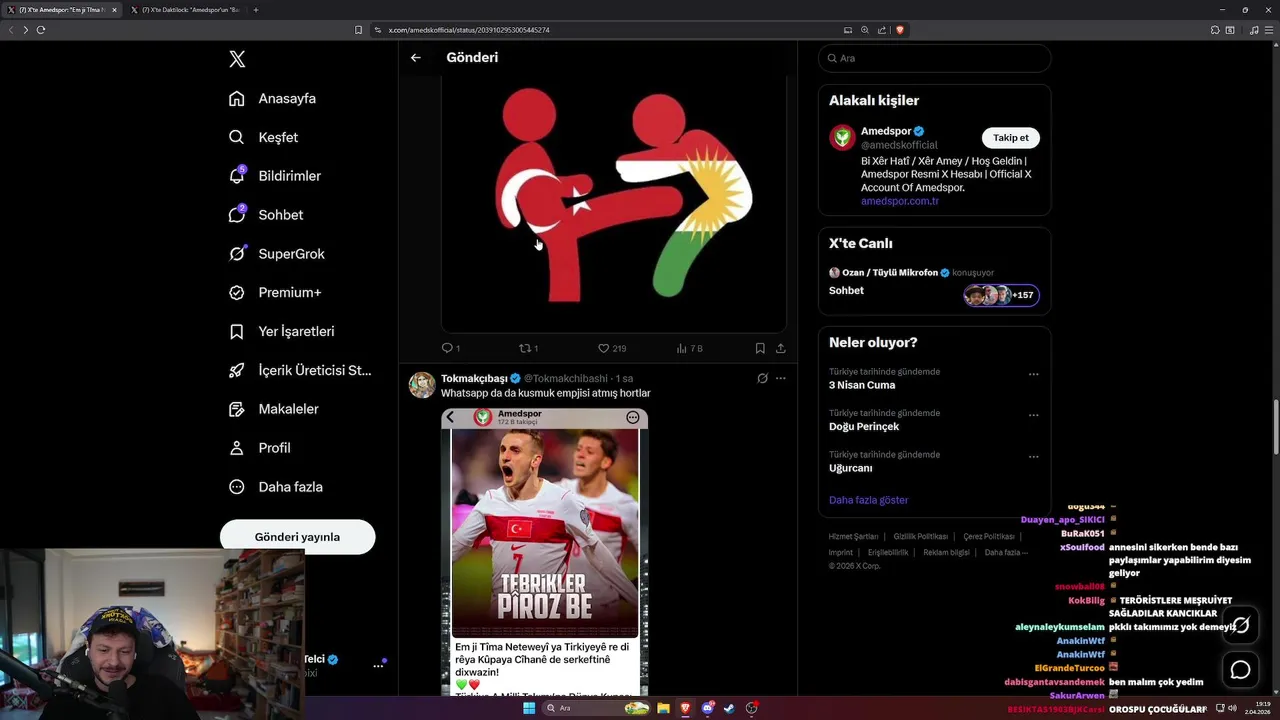Open the Doğu Perinçek trend

pyautogui.click(x=864, y=427)
